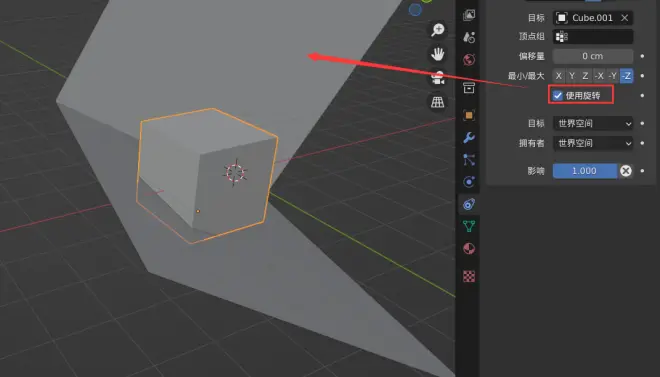Screen dimensions: 660x377
Task: Animate 目标 space property via its dot
Action: pos(642,123)
